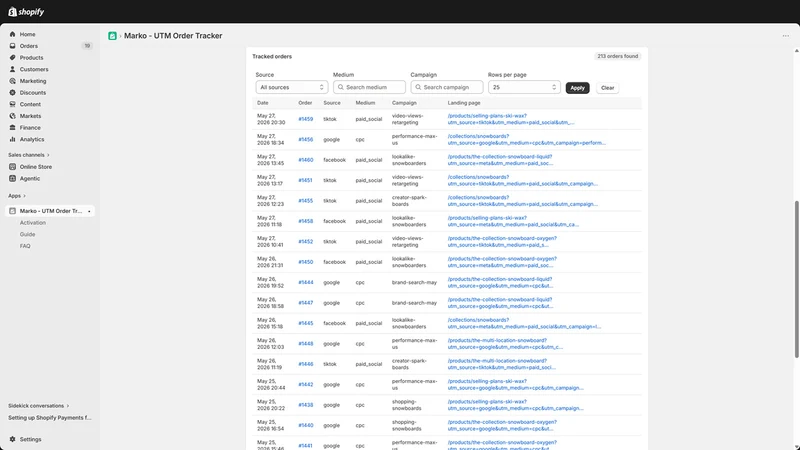Click the Agentic channel icon
This screenshot has width=800, height=450.
coord(12,179)
